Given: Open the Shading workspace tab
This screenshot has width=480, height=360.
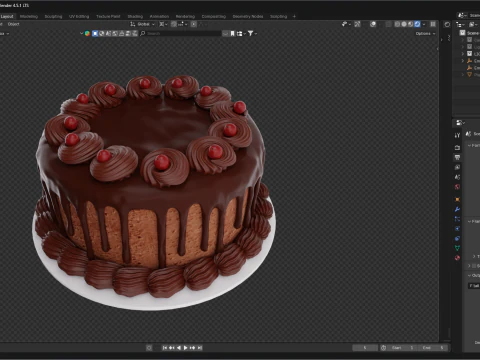Looking at the screenshot, I should pyautogui.click(x=135, y=16).
